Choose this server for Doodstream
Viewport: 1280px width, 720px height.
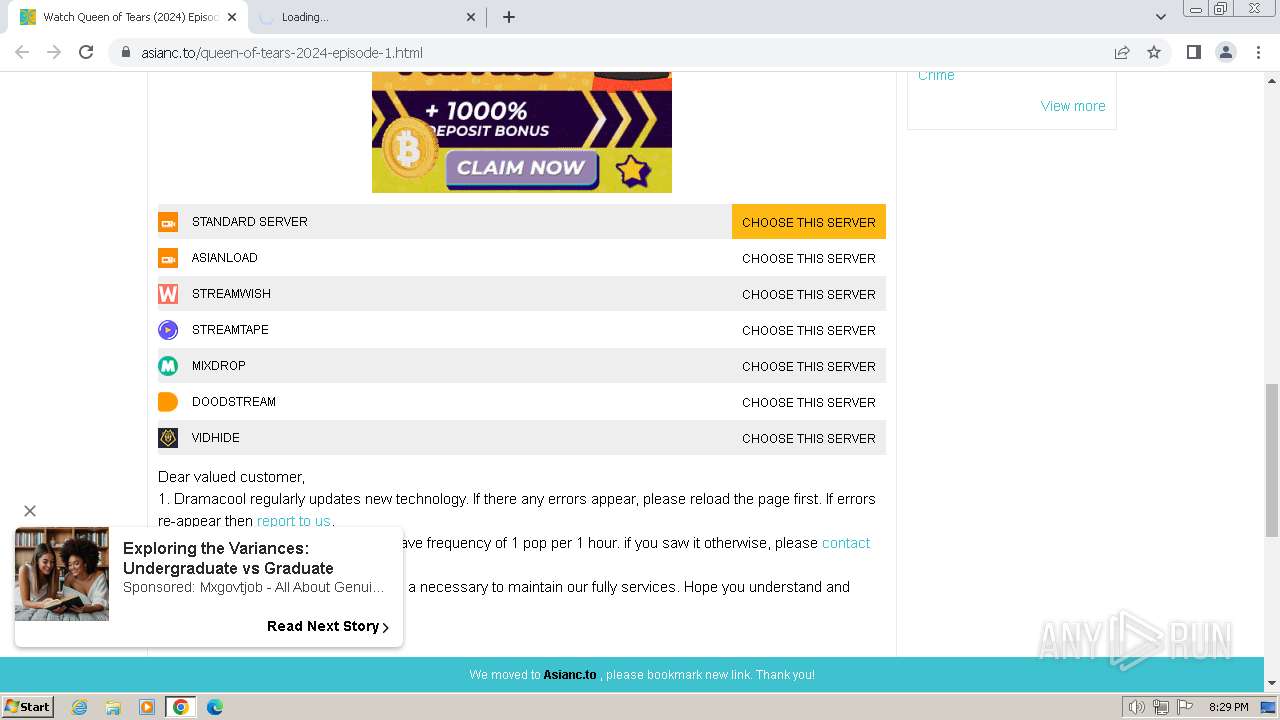coord(809,402)
